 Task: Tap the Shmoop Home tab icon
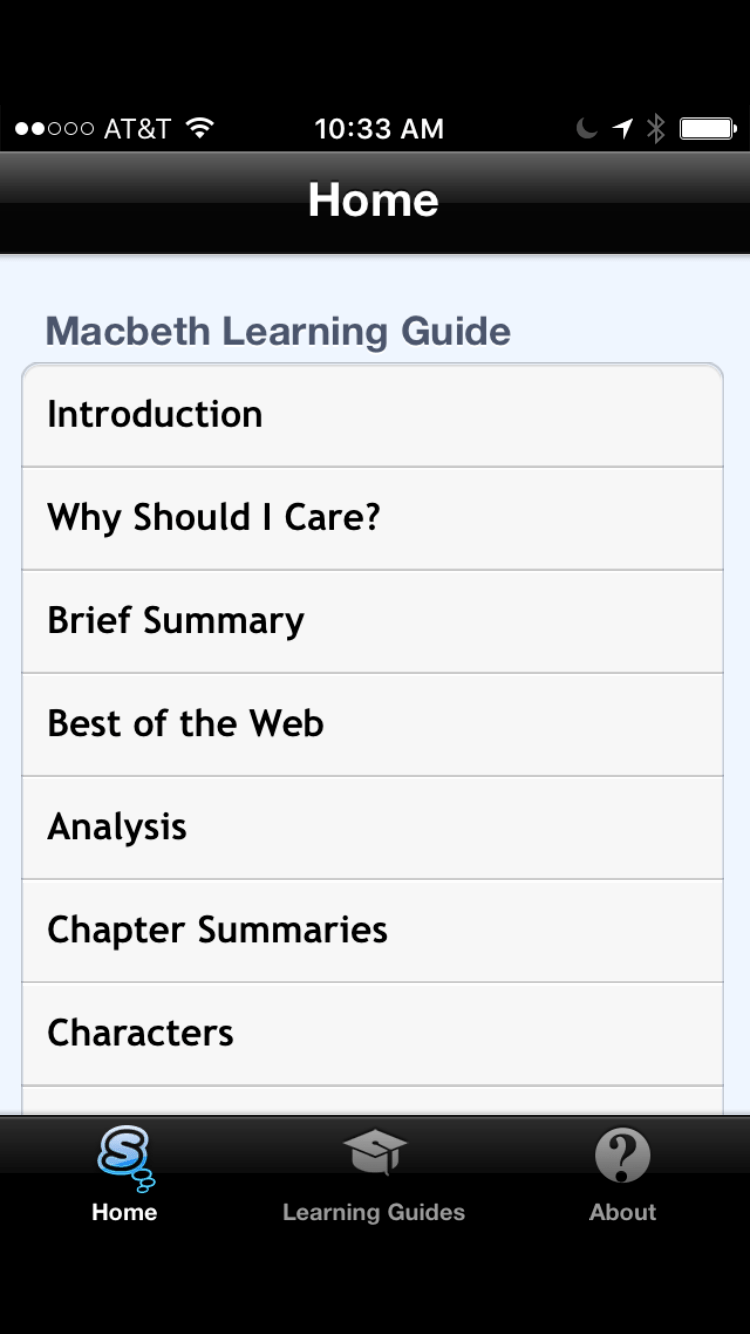(124, 1158)
